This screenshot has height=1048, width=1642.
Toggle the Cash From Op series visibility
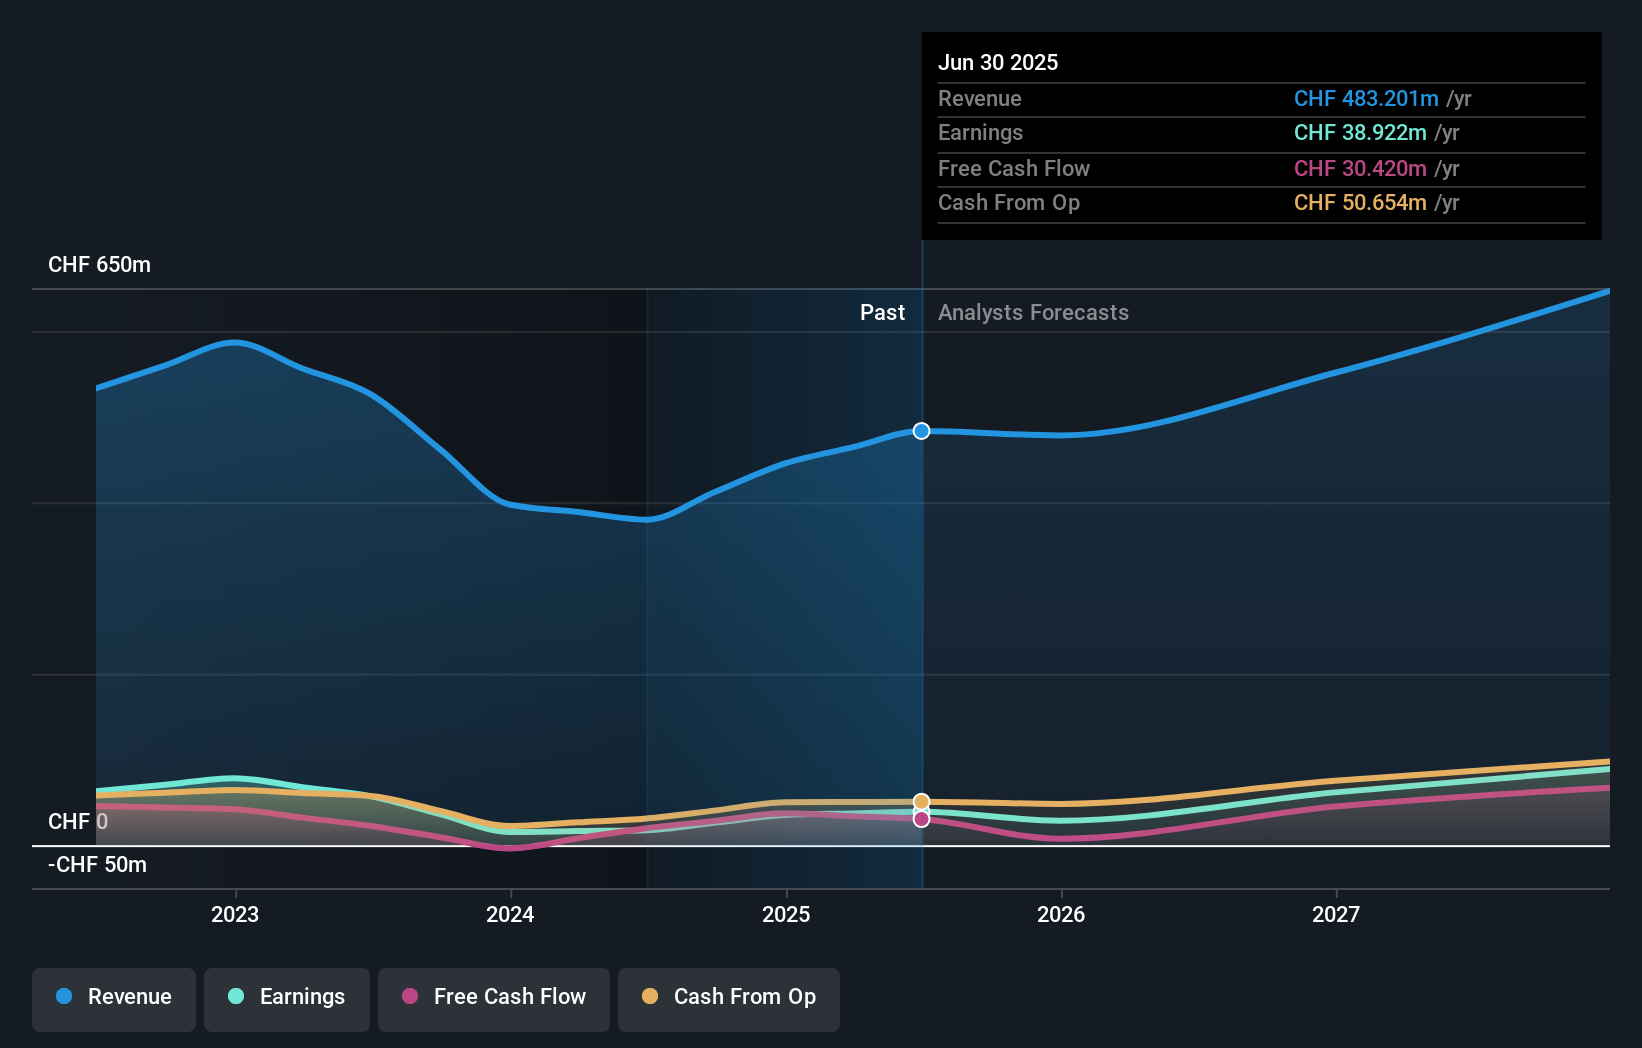point(728,997)
